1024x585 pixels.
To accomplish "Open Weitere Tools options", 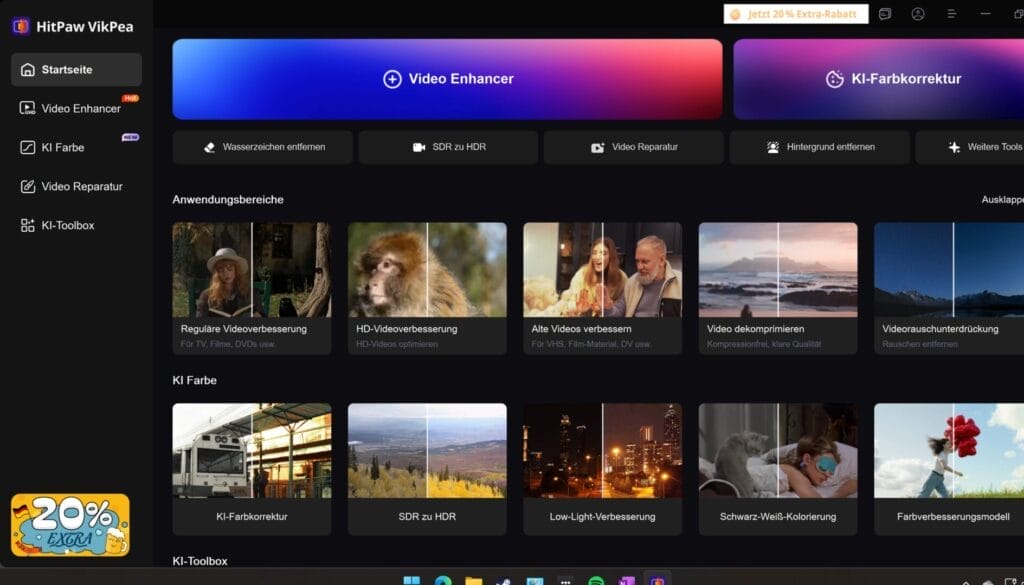I will tap(984, 147).
